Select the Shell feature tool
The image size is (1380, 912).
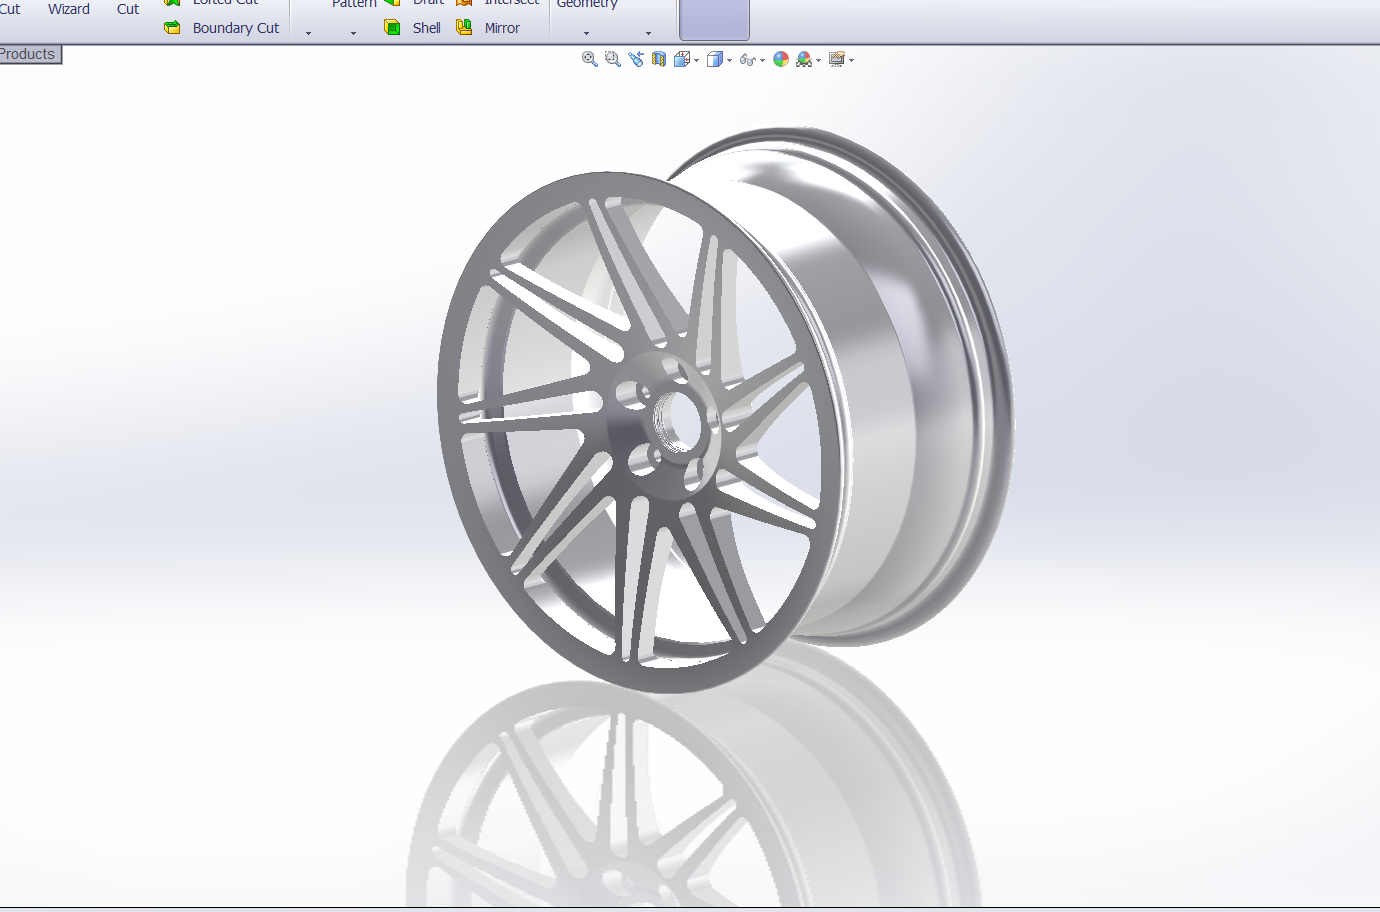point(412,28)
